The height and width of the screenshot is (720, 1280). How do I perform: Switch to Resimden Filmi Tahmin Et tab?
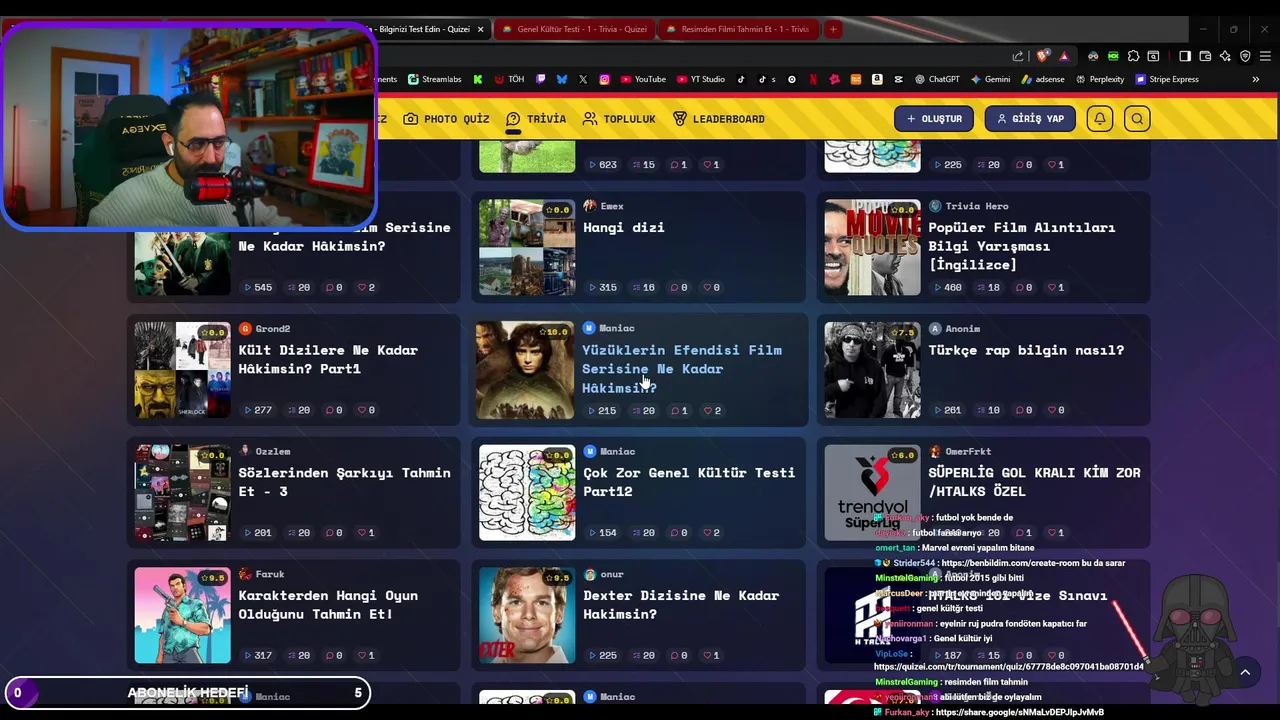coord(737,29)
